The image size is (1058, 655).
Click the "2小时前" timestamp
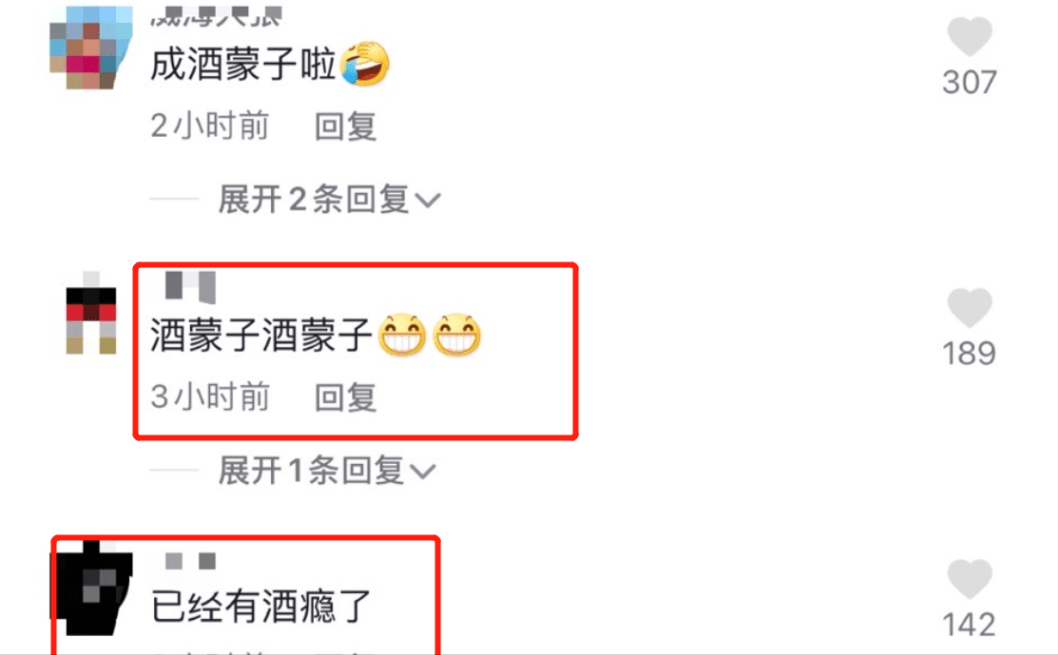tap(210, 126)
